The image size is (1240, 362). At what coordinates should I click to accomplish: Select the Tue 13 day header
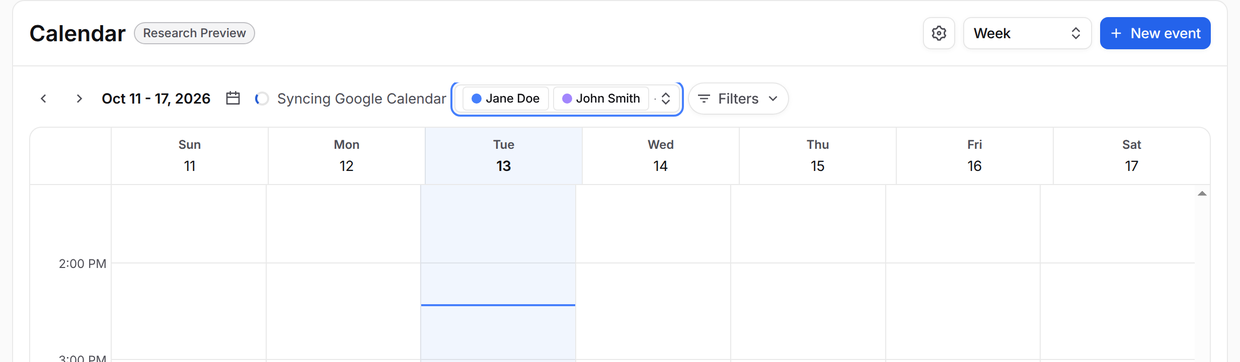503,155
